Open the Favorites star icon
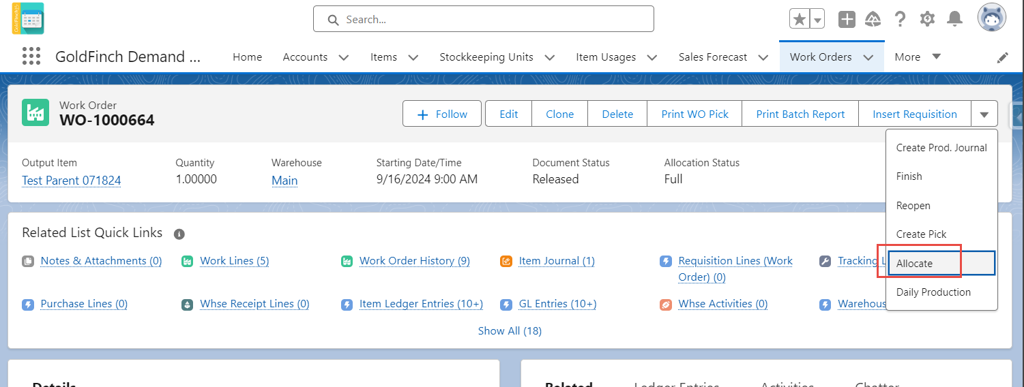Screen dimensions: 1024x387 (x=799, y=19)
